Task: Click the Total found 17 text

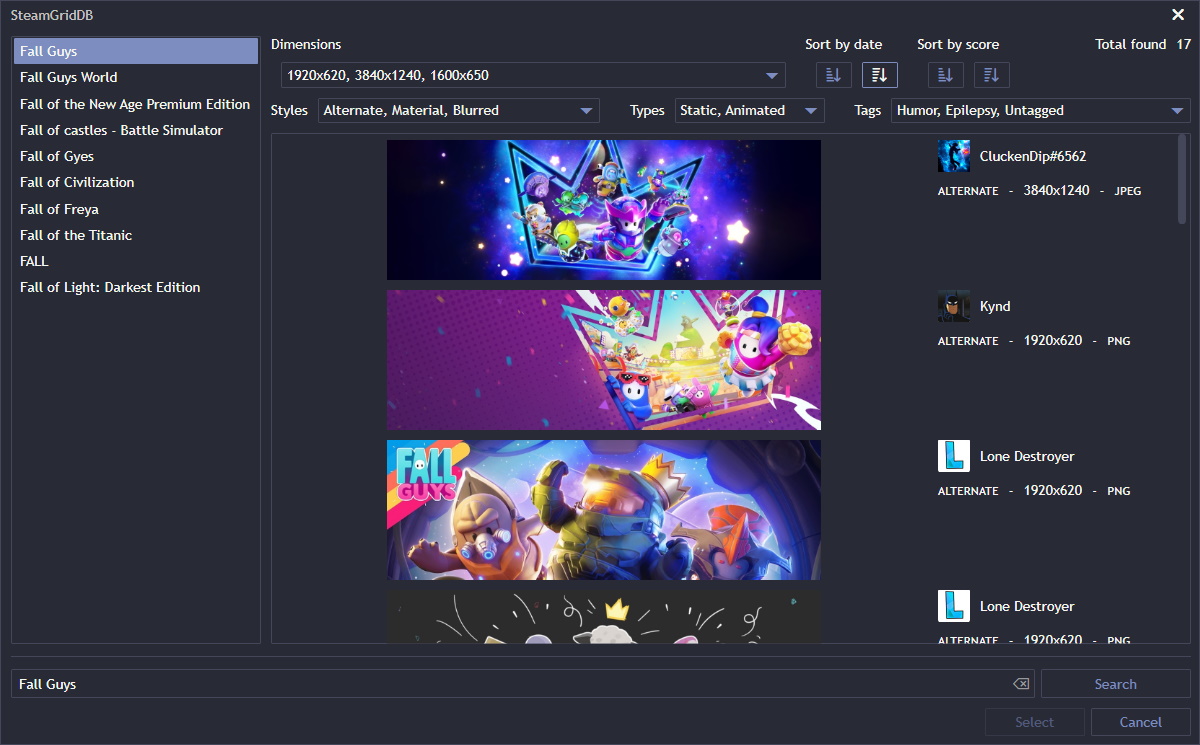Action: (1143, 44)
